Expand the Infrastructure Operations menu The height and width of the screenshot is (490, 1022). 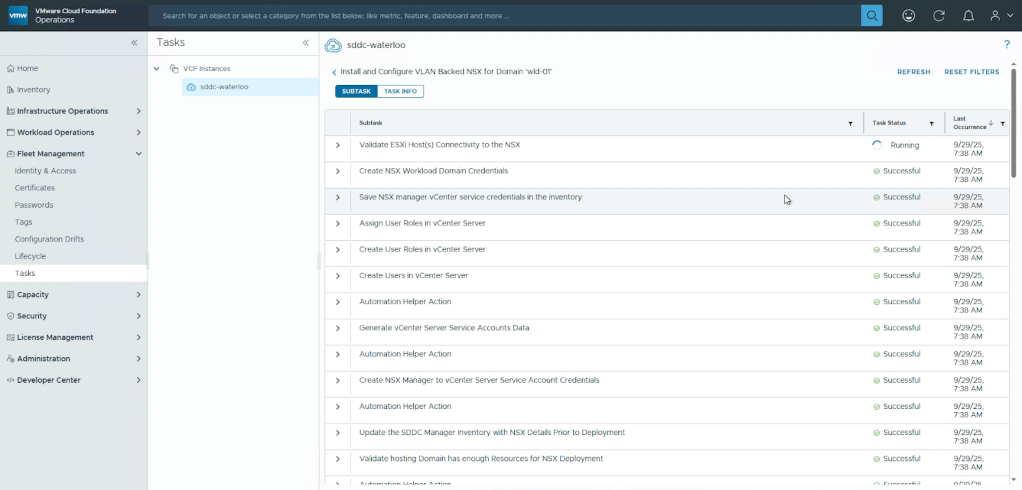[x=138, y=111]
